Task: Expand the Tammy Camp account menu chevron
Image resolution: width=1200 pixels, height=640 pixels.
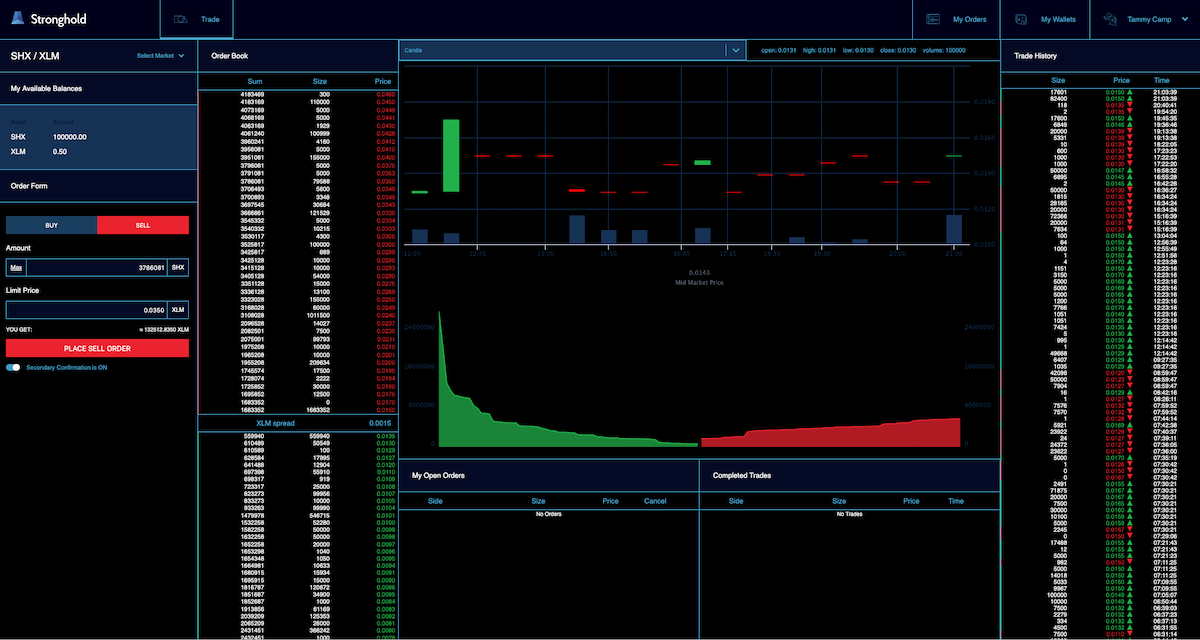Action: pos(1184,19)
